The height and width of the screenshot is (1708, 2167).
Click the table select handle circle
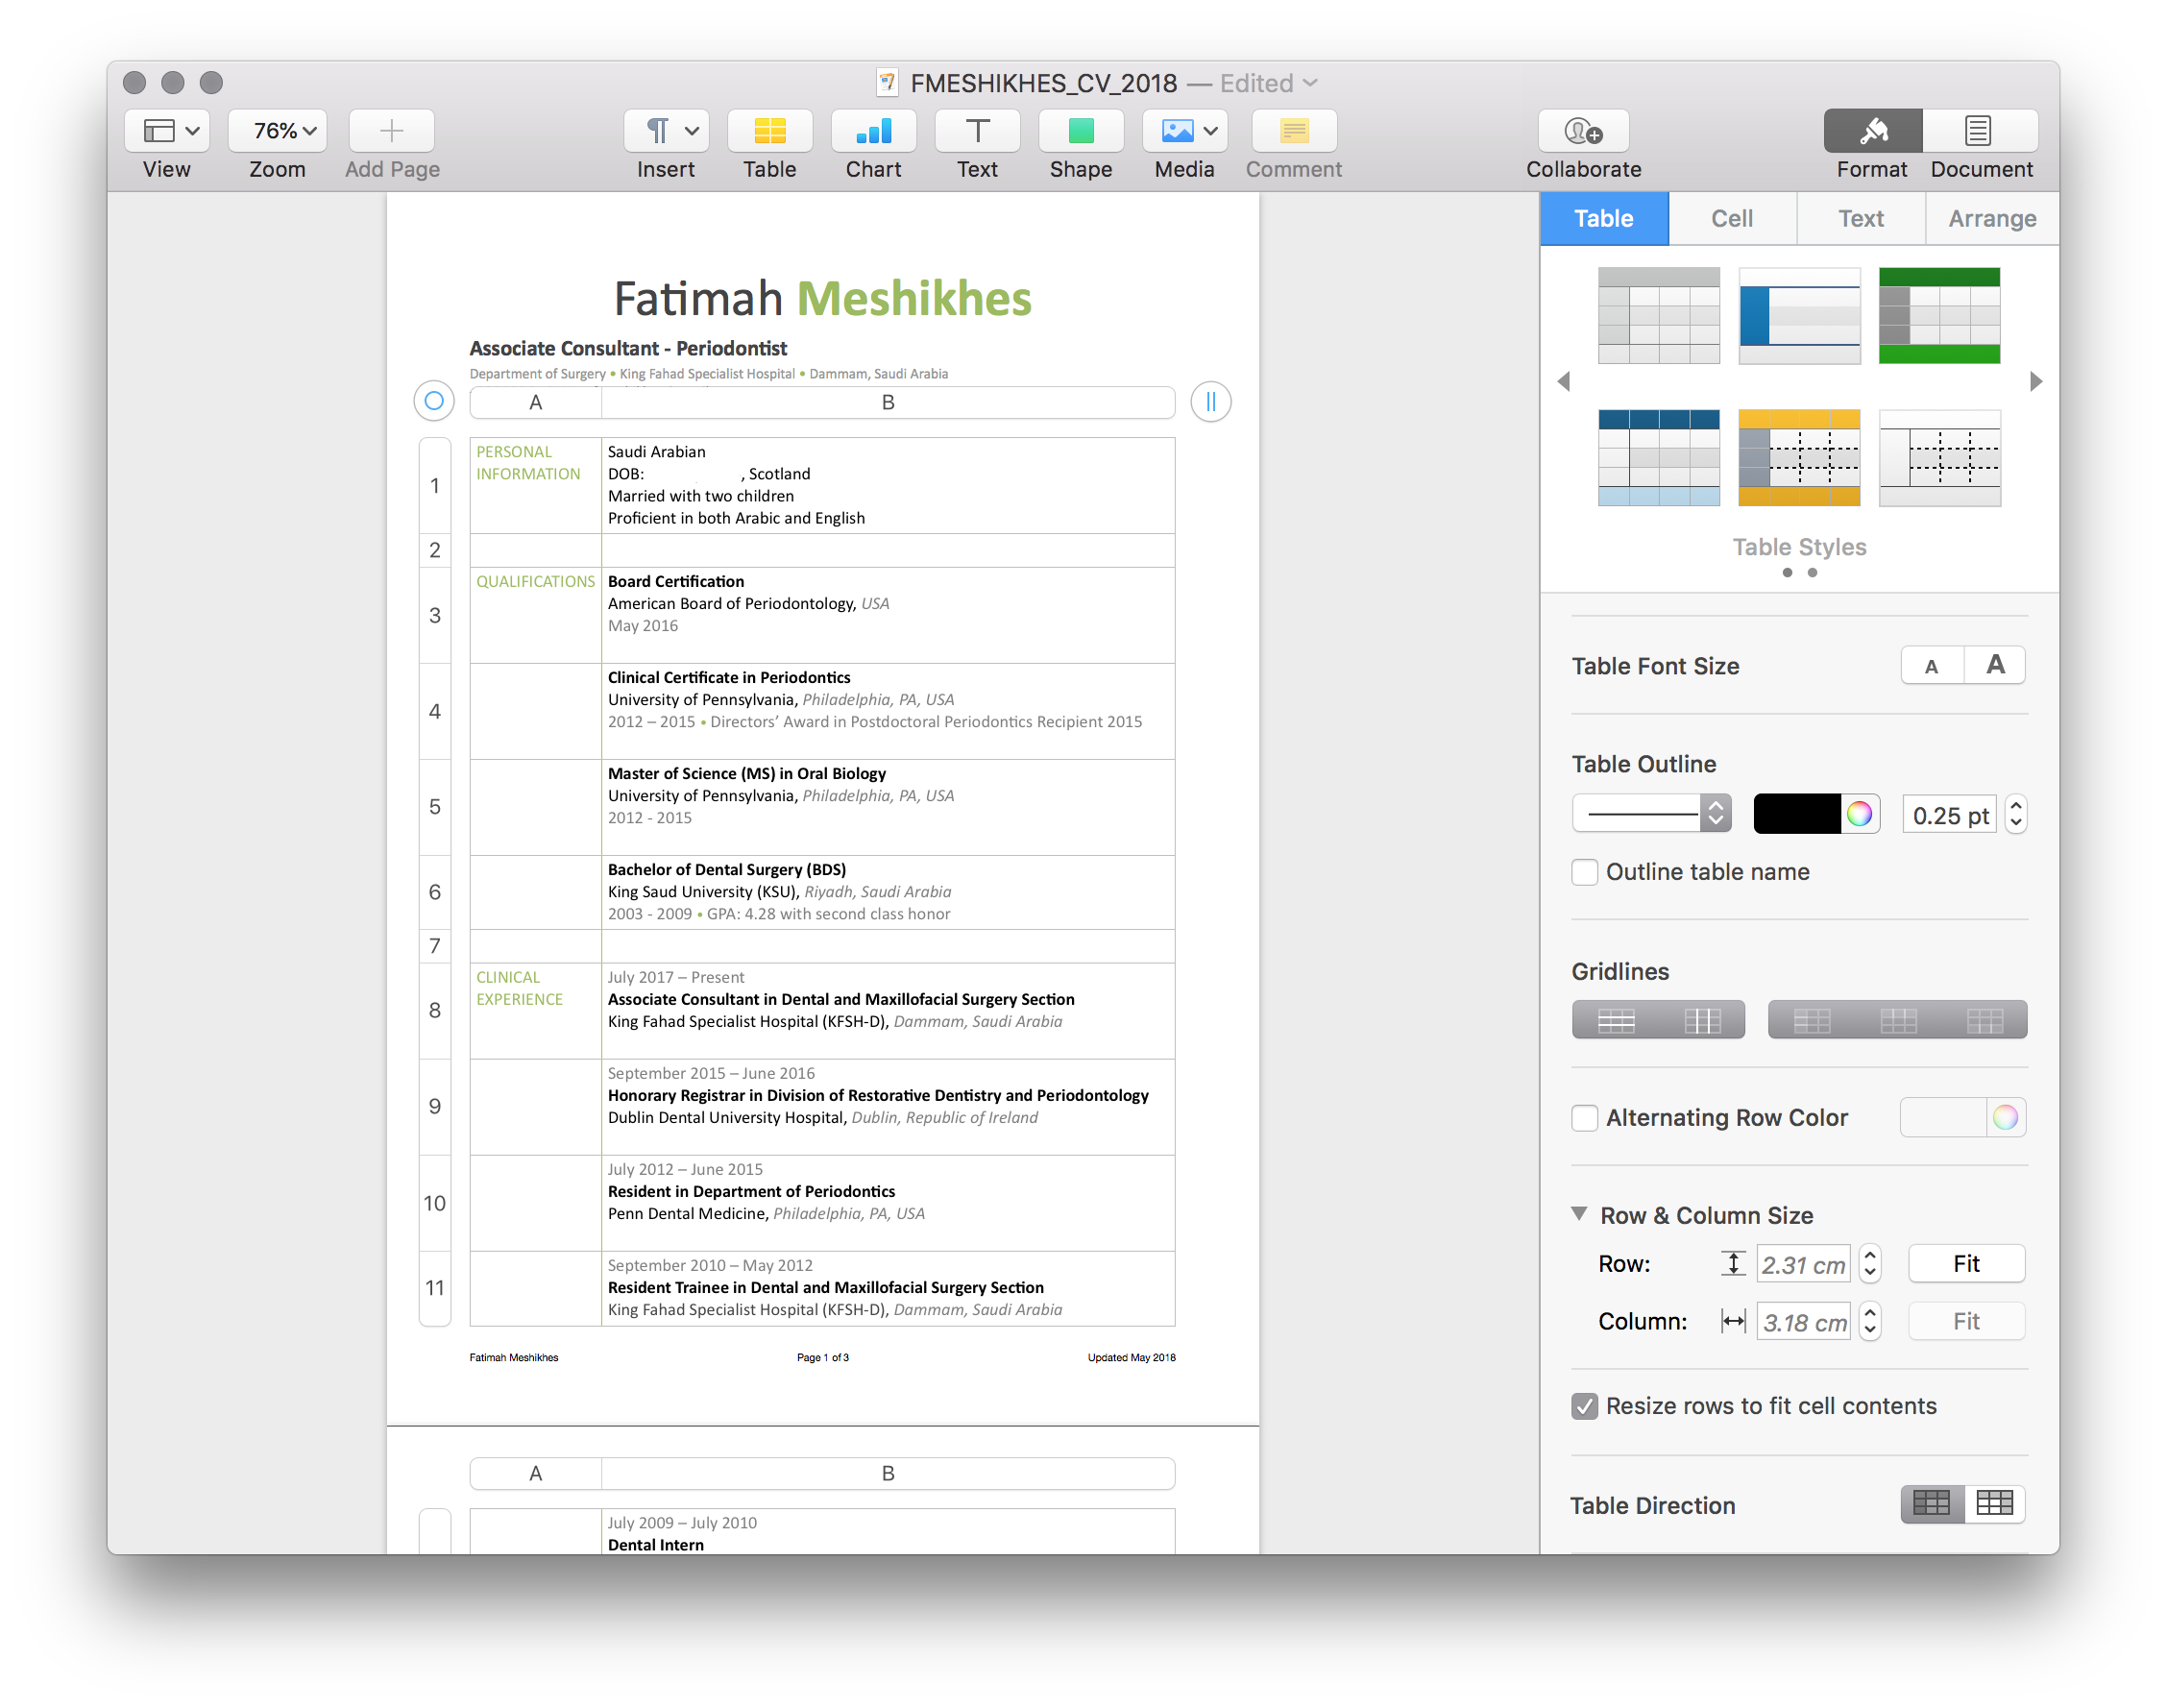pos(434,401)
